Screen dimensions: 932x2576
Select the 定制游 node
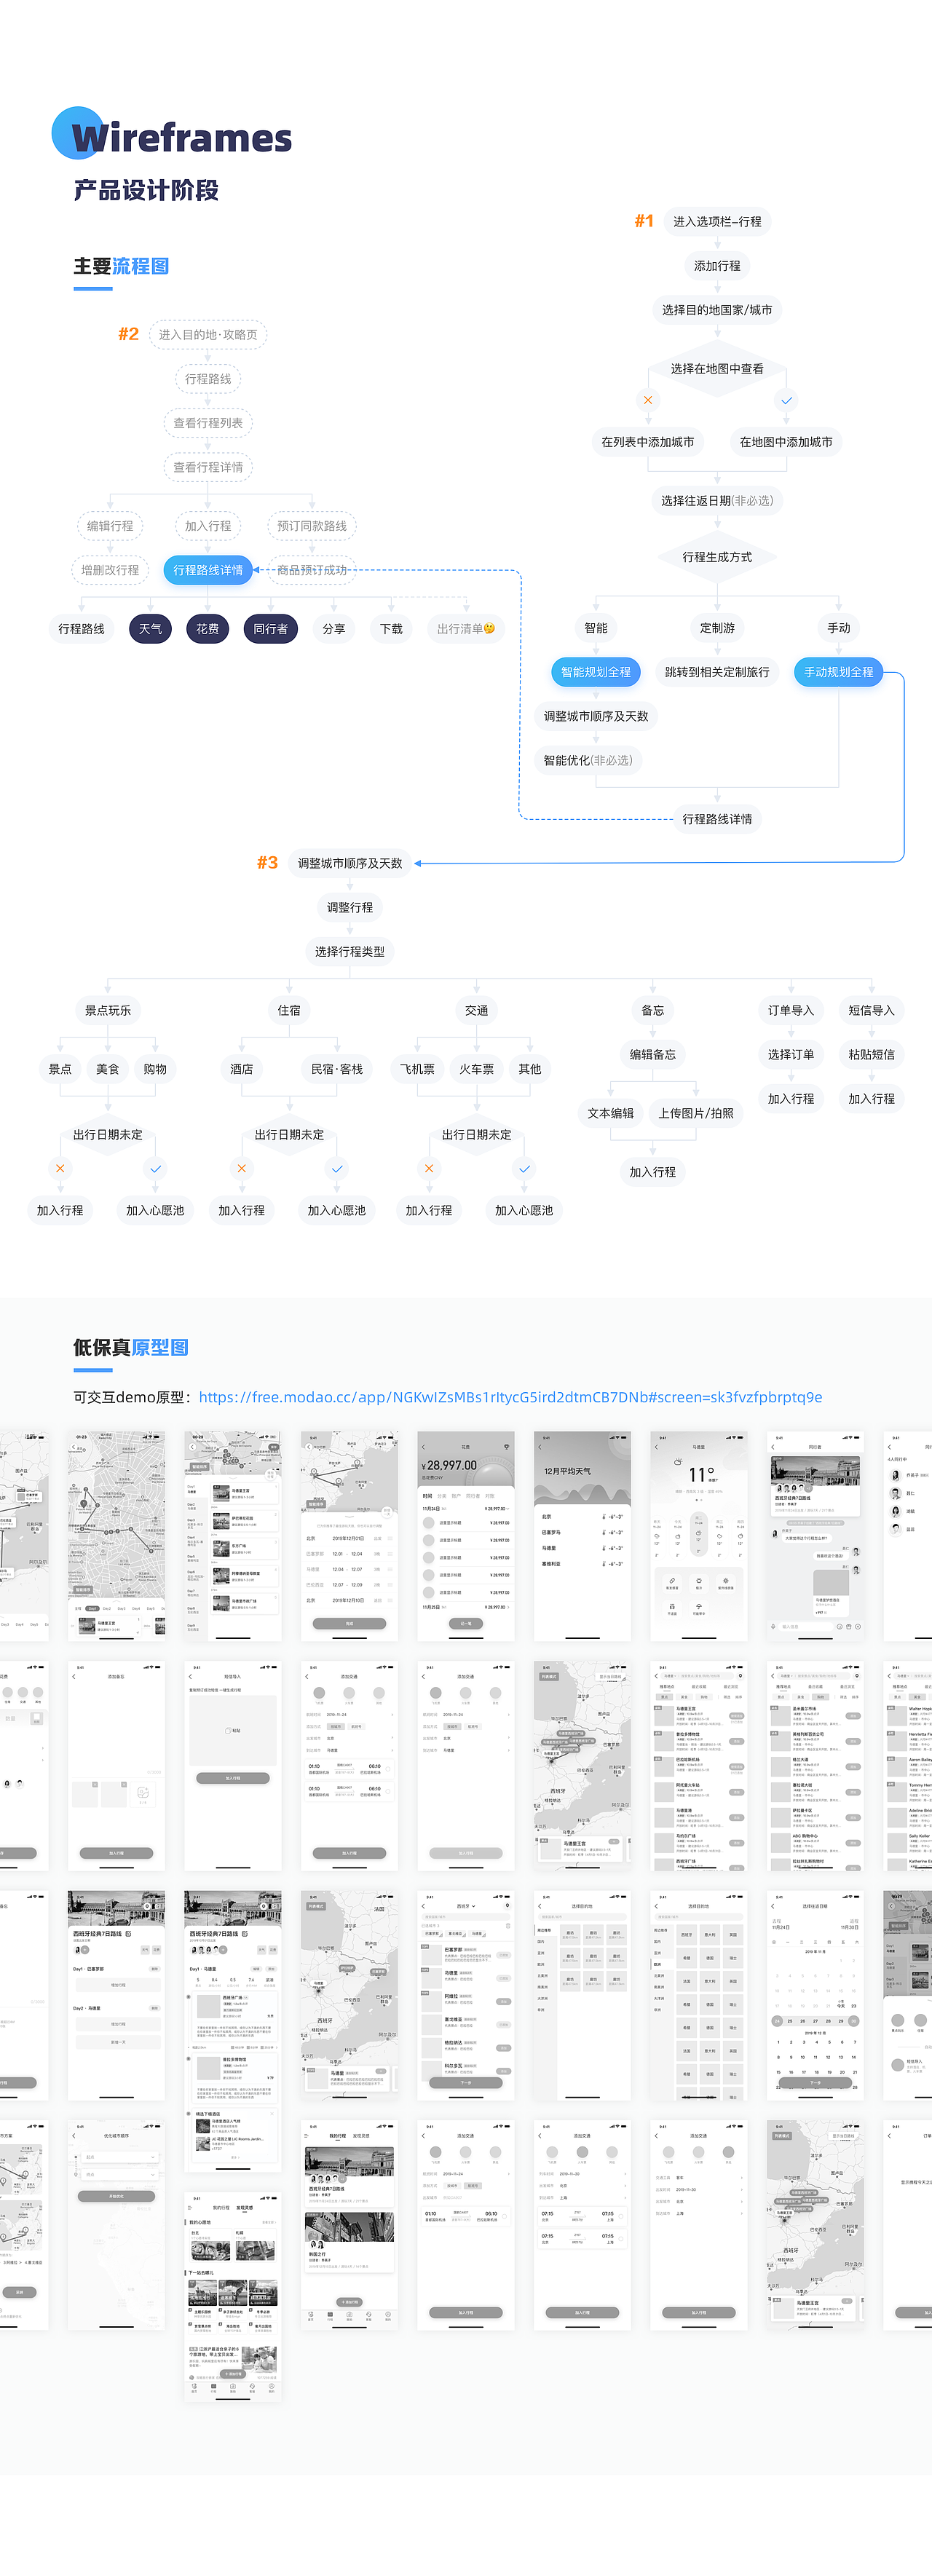(x=717, y=628)
